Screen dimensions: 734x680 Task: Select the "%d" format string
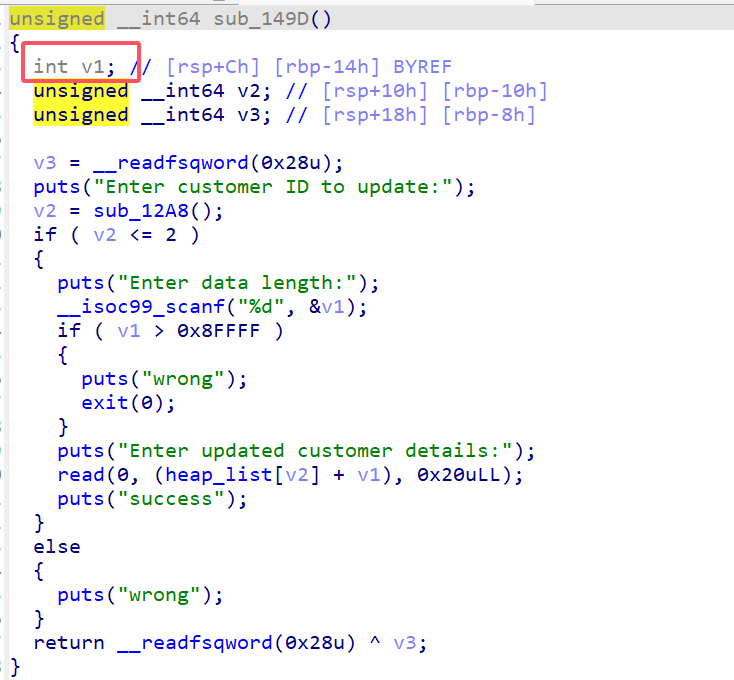coord(260,307)
